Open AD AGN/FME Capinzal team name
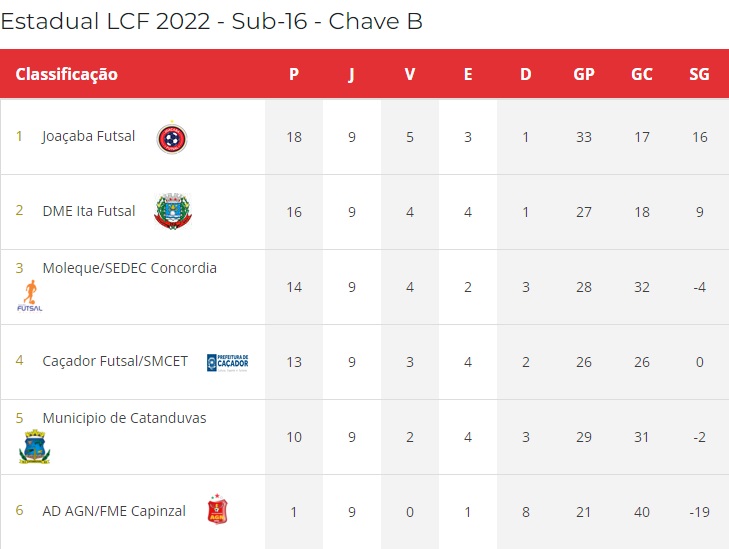Viewport: 729px width, 549px height. (x=114, y=511)
